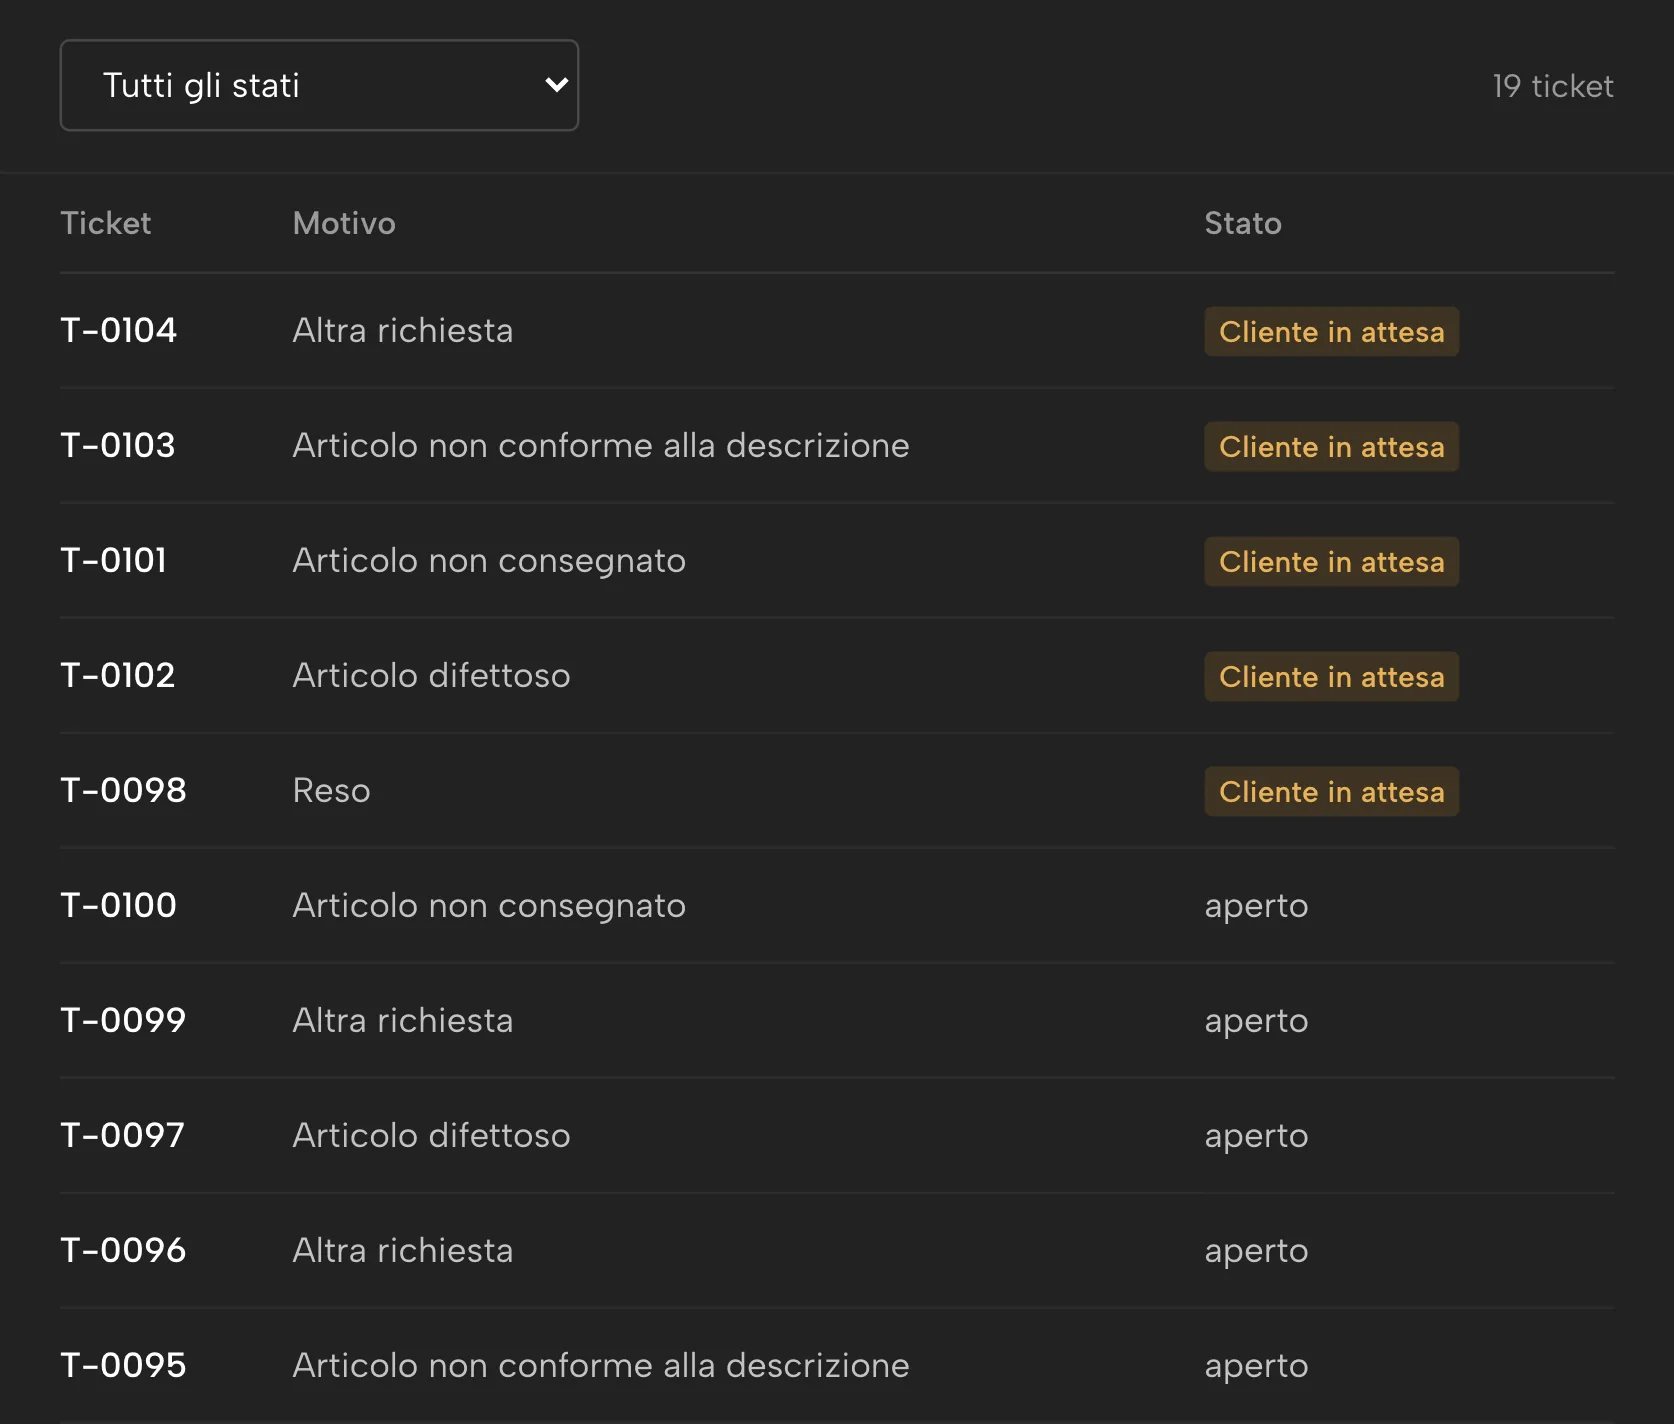
Task: Click the 'Ticket' column header
Action: [106, 223]
